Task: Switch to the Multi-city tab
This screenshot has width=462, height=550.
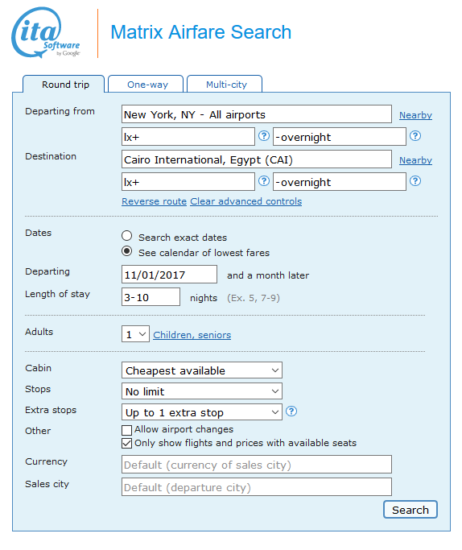Action: 225,84
